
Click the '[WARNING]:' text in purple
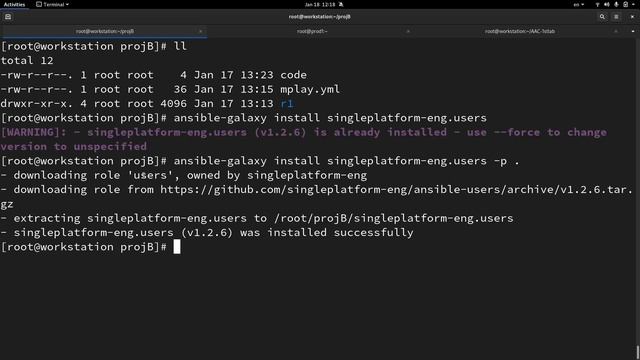[33, 132]
